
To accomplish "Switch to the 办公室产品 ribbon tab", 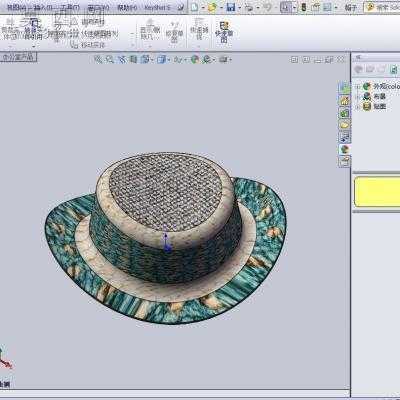I will tap(18, 57).
